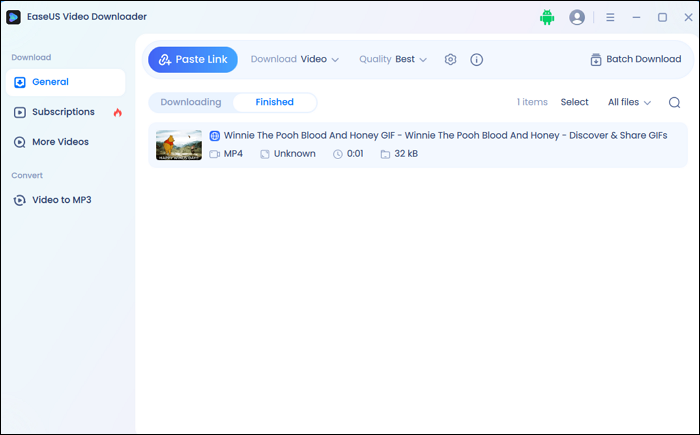Click the Winnie The Pooh Blood And Honey title

[x=445, y=135]
